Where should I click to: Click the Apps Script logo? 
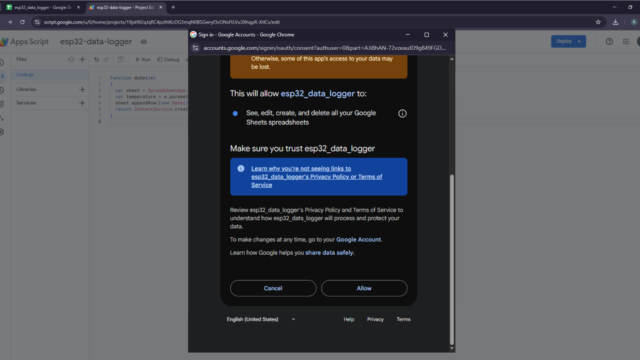4,42
